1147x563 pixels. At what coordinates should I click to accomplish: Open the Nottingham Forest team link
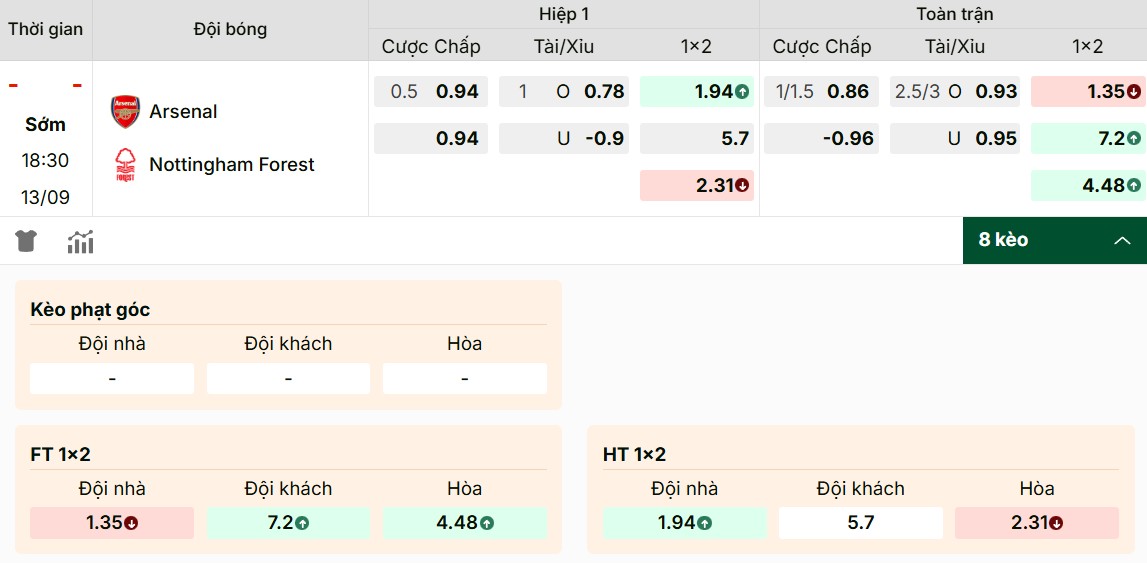pyautogui.click(x=232, y=164)
